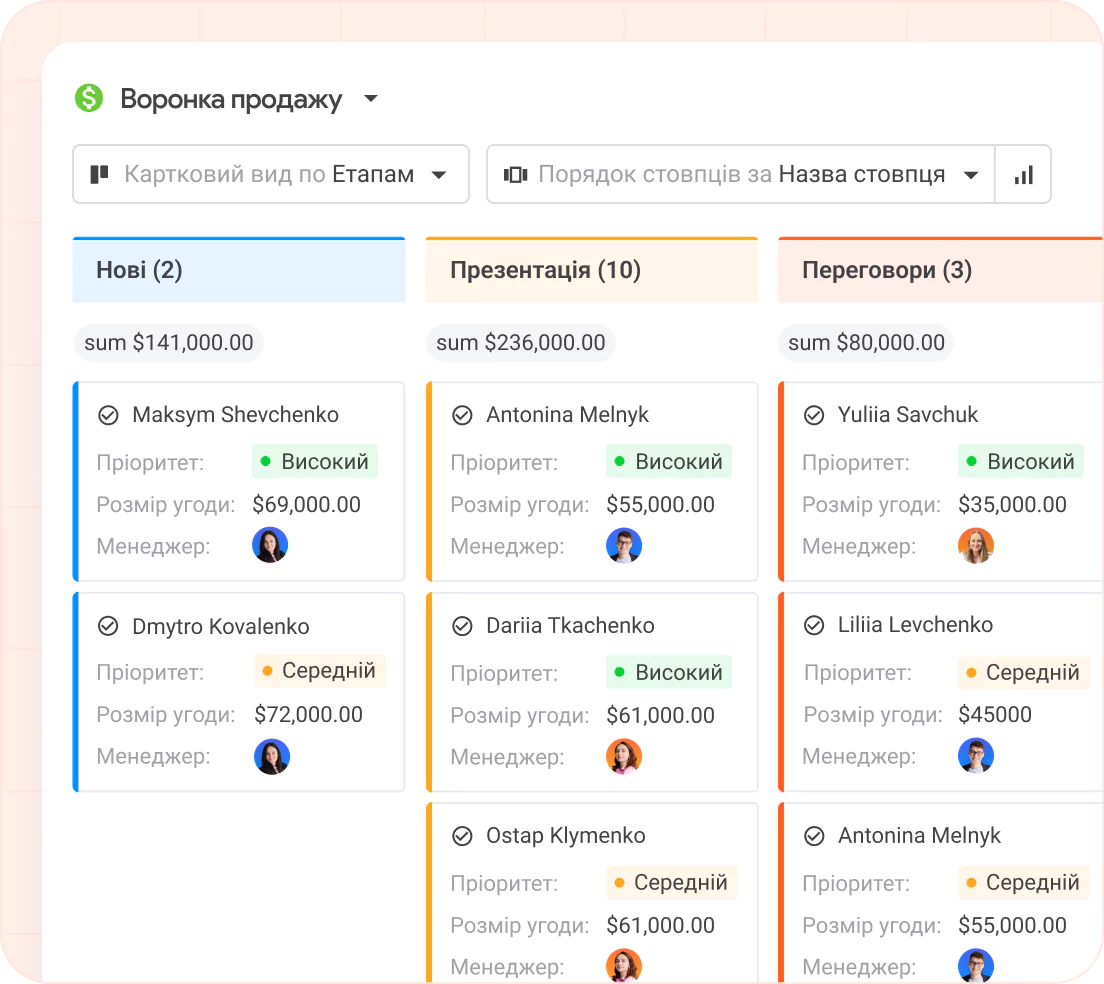Select the Нові (2) column header
The height and width of the screenshot is (984, 1104).
click(x=238, y=270)
